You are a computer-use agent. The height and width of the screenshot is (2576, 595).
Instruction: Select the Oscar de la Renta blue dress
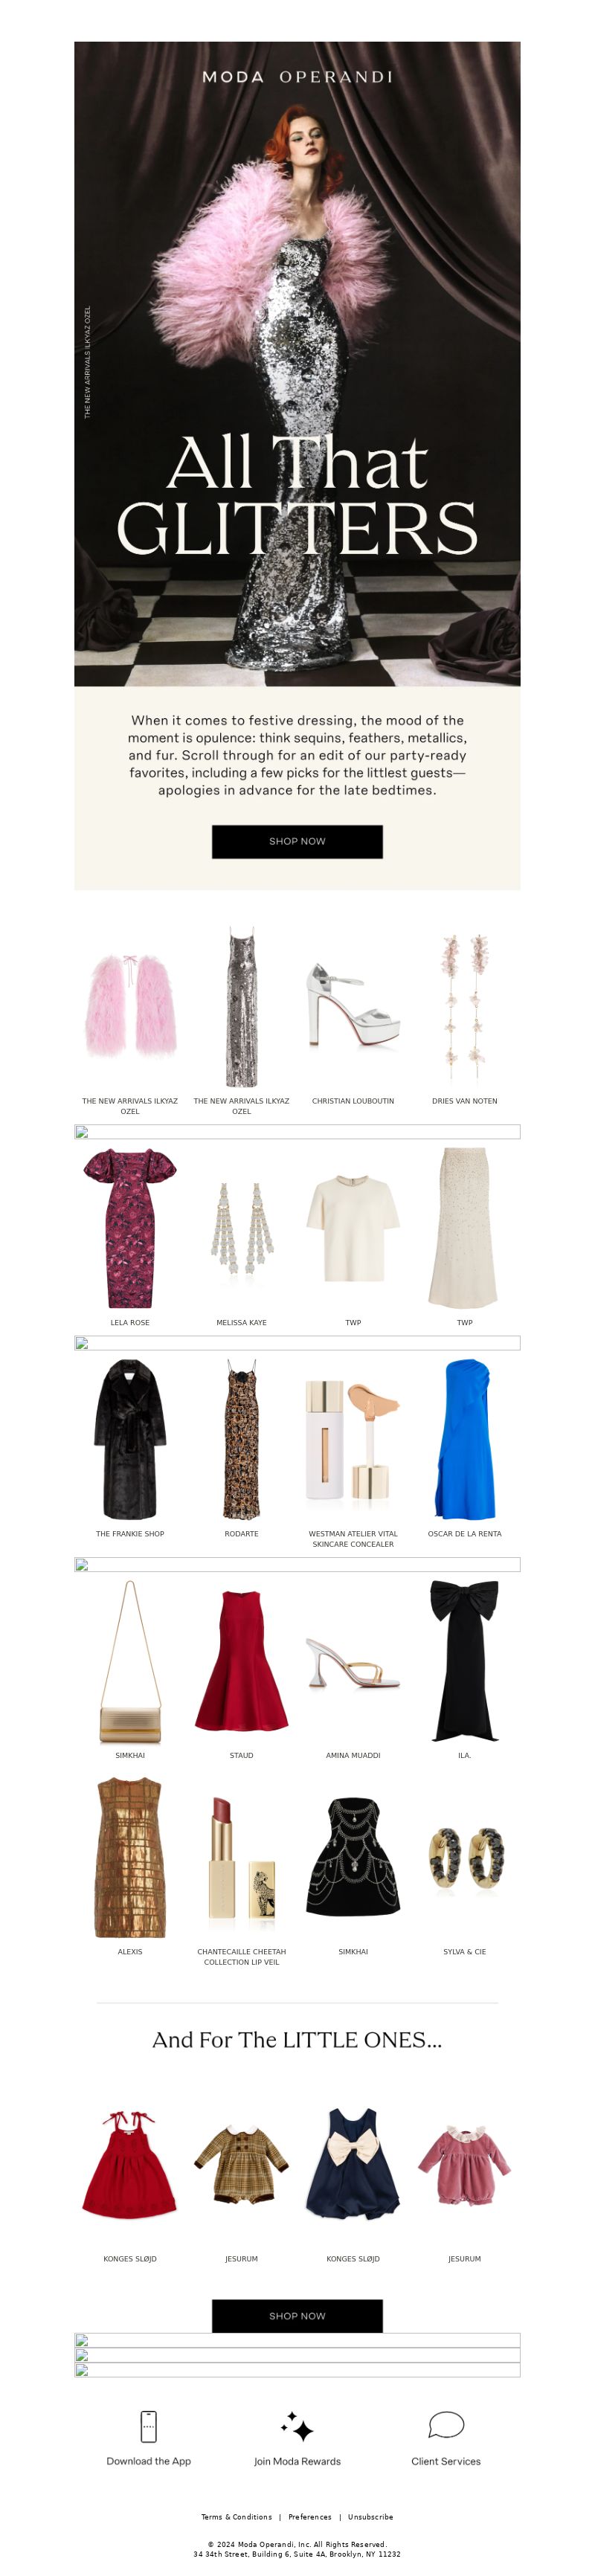[x=465, y=1439]
